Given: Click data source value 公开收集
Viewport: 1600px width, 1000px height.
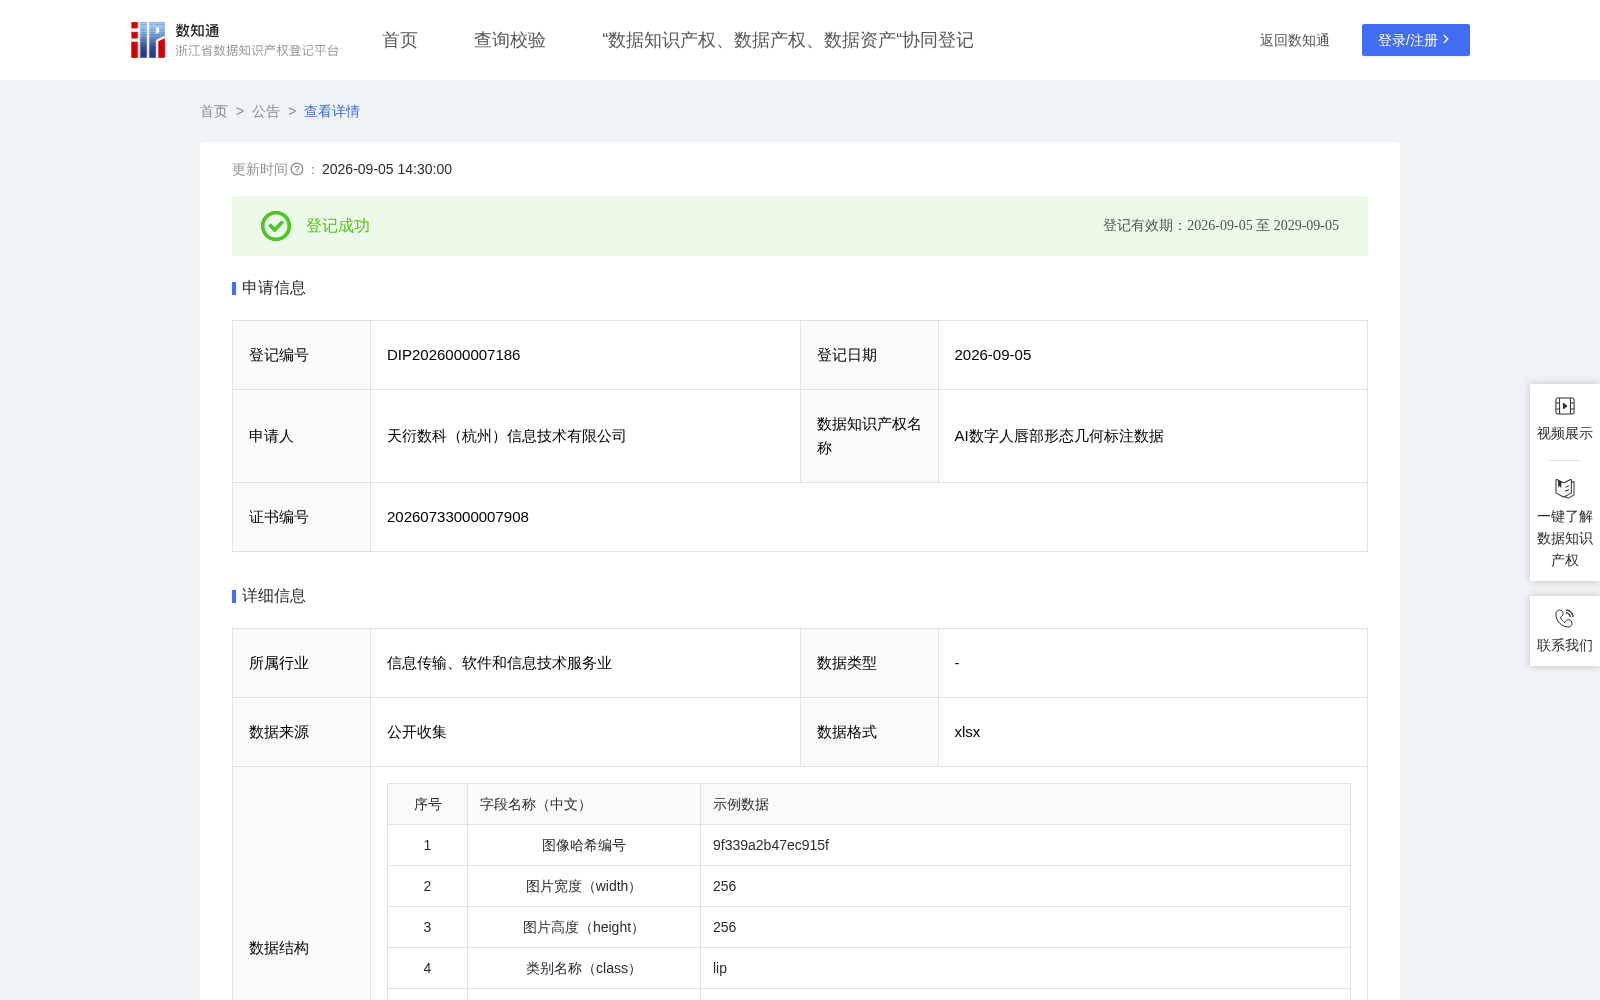Looking at the screenshot, I should 417,732.
